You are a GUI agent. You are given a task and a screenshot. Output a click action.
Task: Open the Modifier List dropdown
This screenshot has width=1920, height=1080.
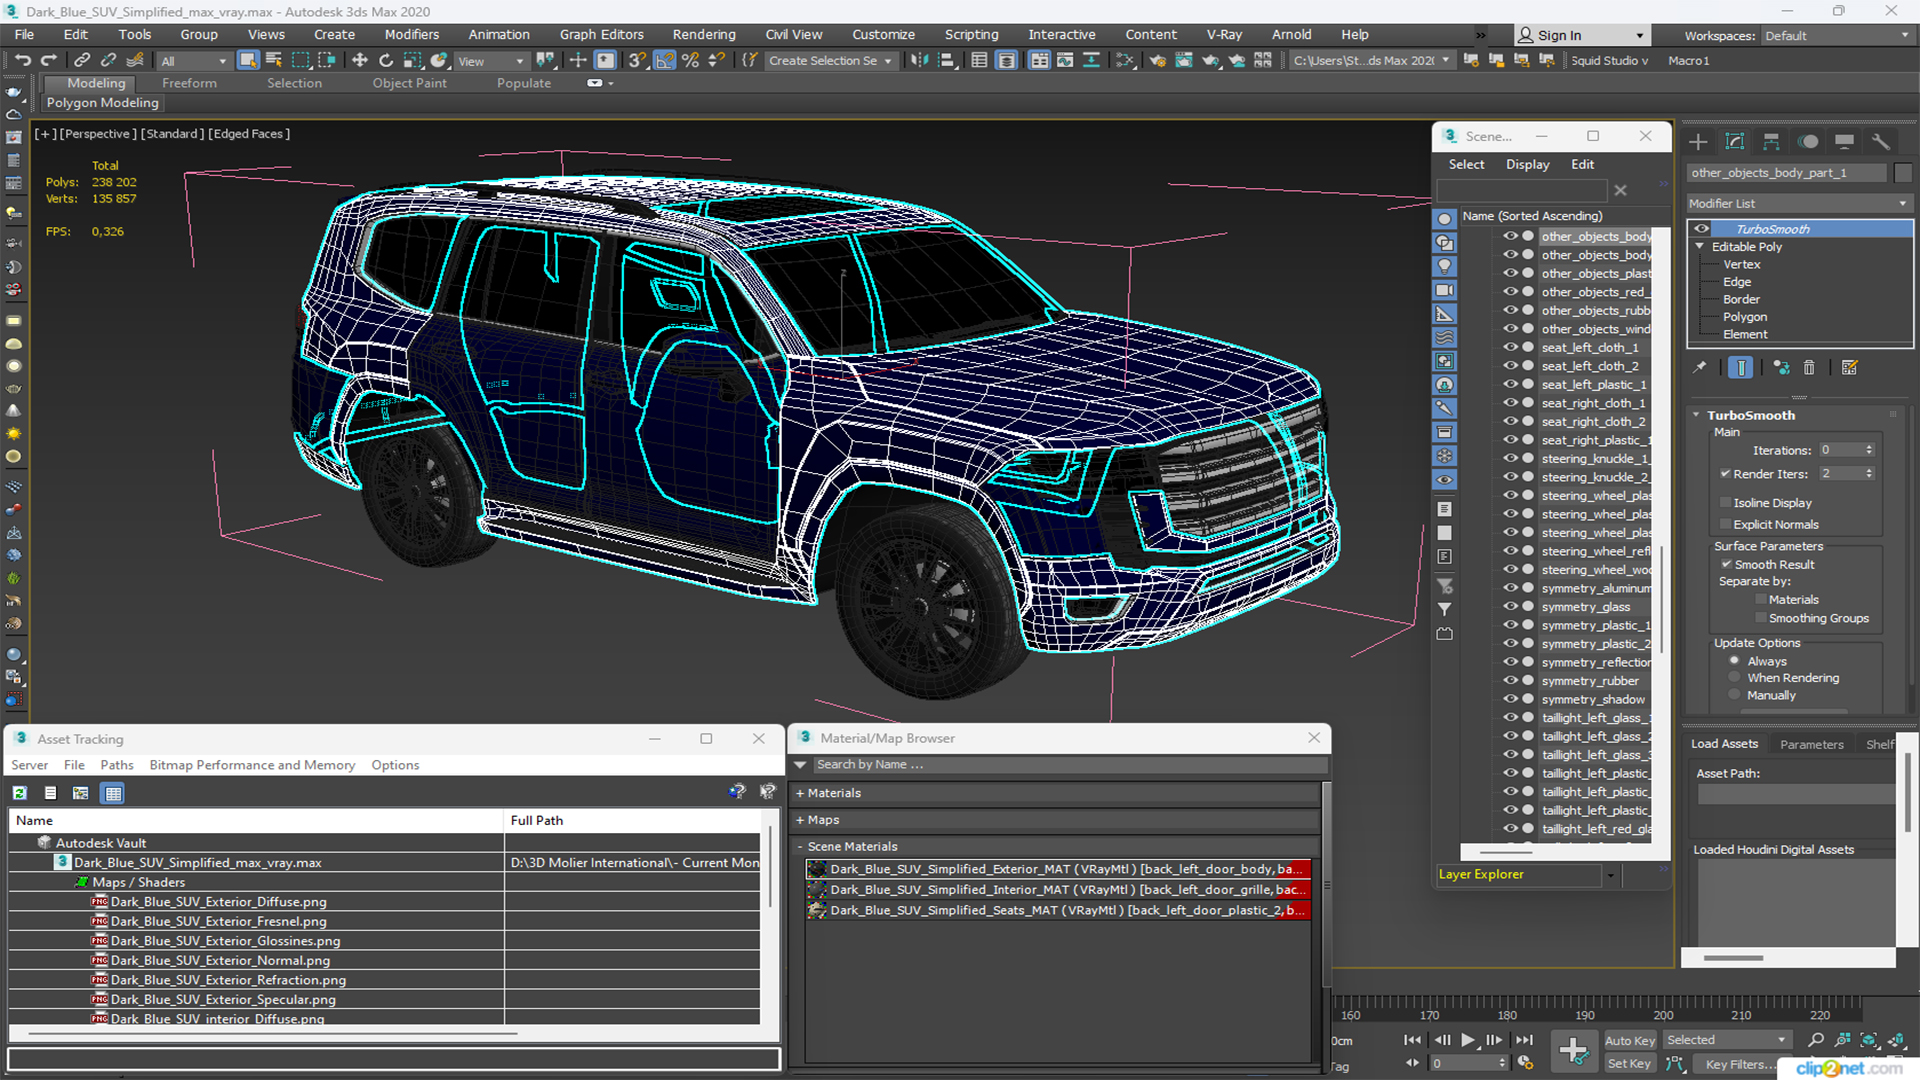1799,203
